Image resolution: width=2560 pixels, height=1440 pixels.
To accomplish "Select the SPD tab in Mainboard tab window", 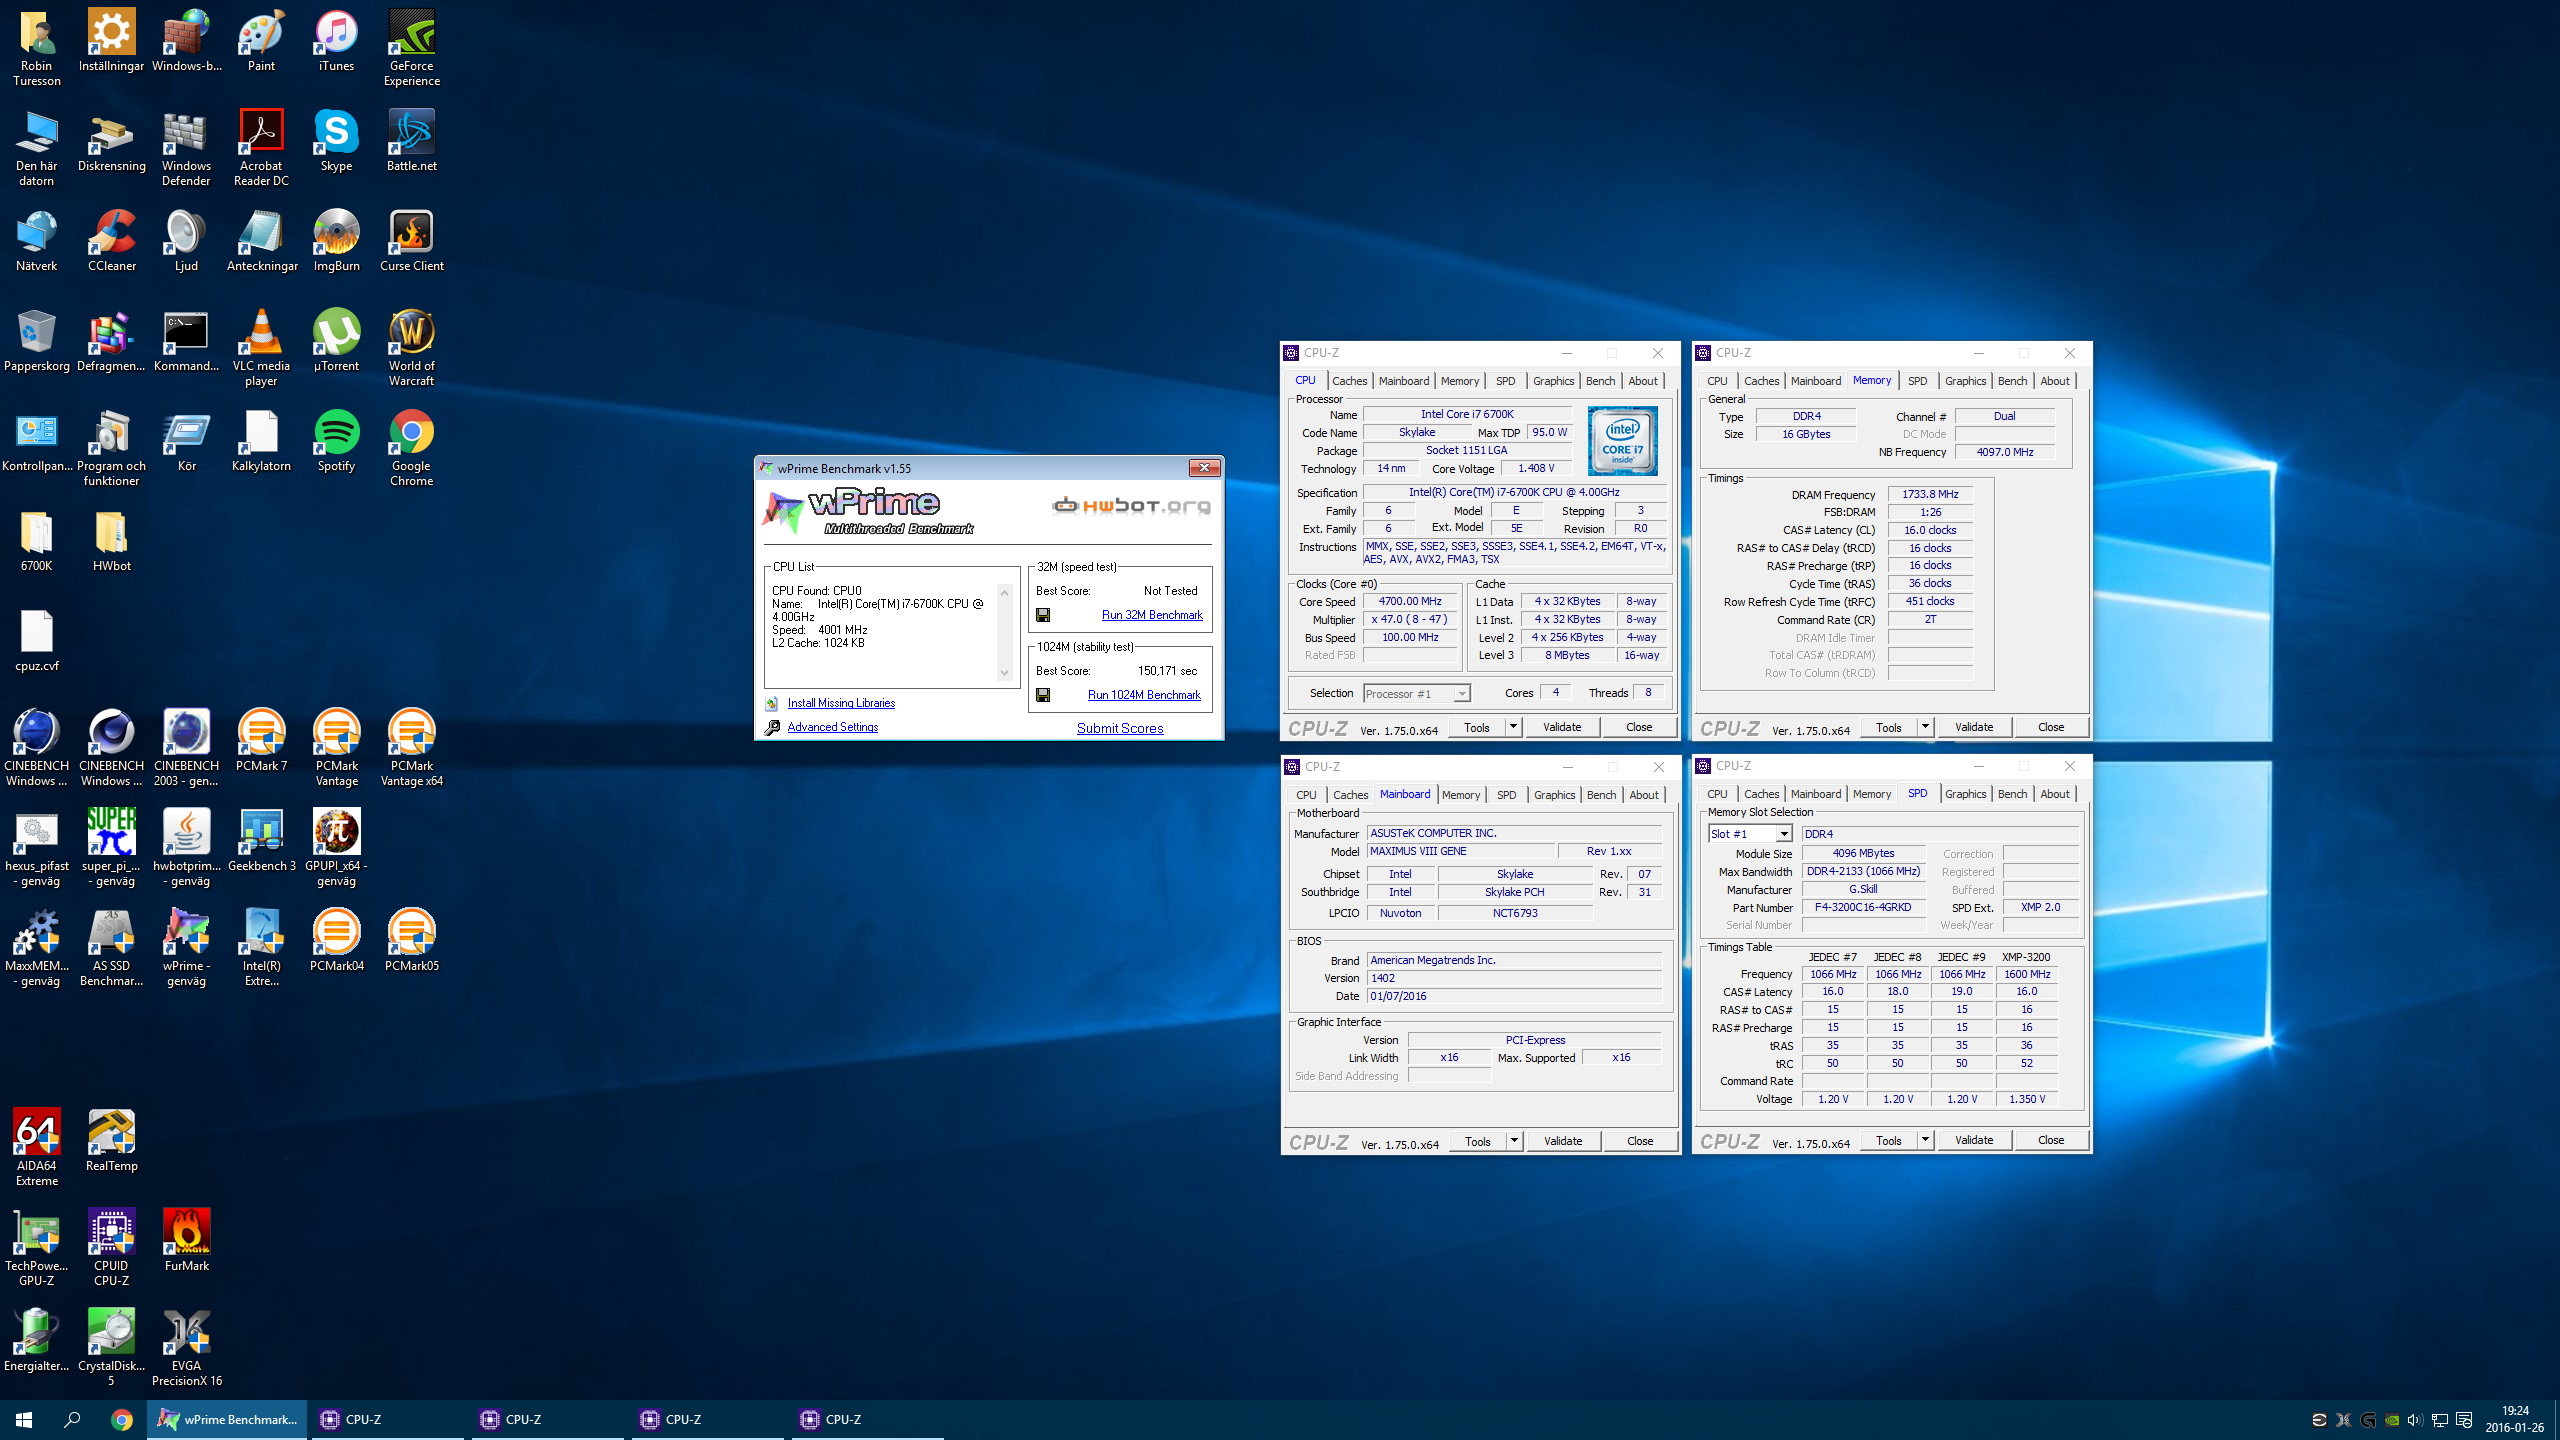I will coord(1507,795).
